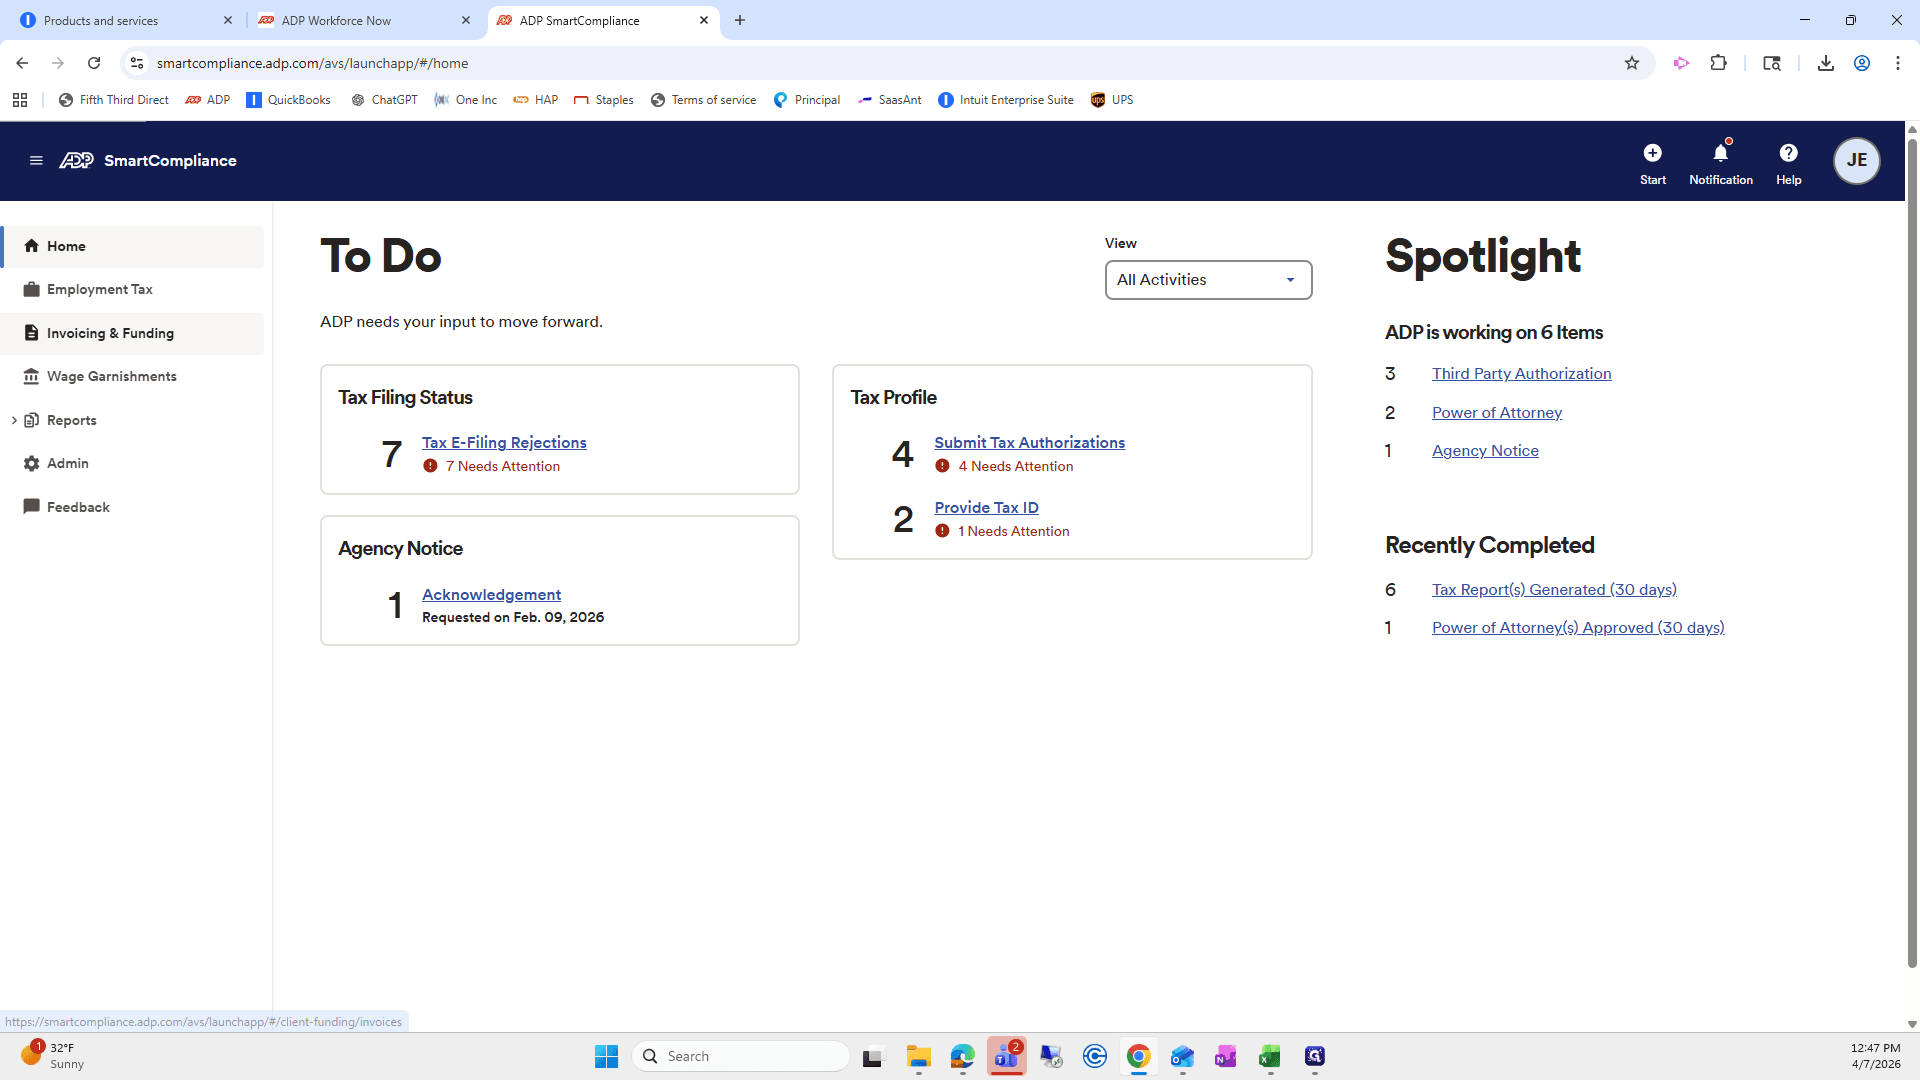1920x1080 pixels.
Task: Open Intuit Enterprise Suite bookmark
Action: pyautogui.click(x=1005, y=100)
